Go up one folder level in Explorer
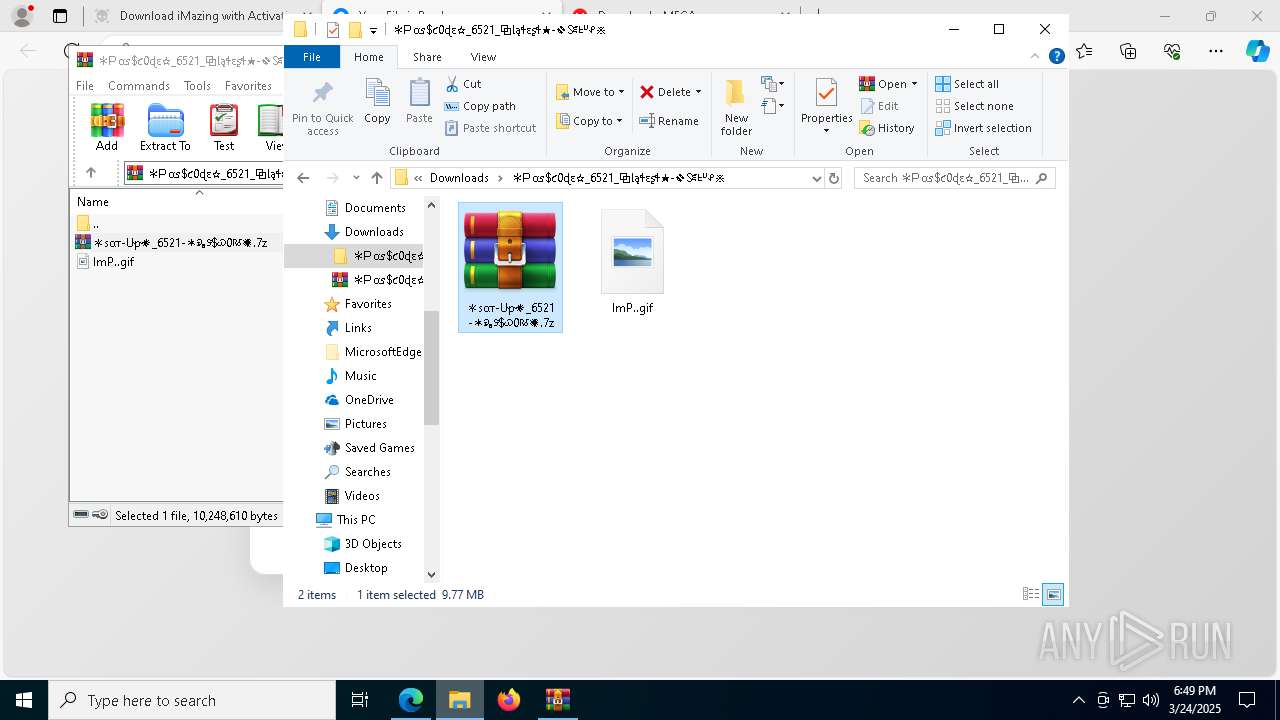Screen dimensions: 1280x720 376,178
